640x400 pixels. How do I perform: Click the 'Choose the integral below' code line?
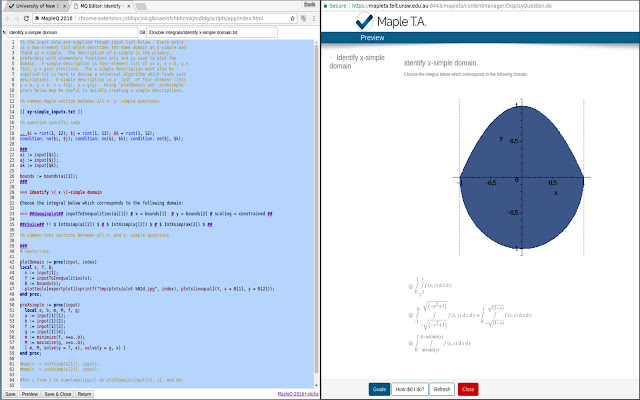(102, 202)
